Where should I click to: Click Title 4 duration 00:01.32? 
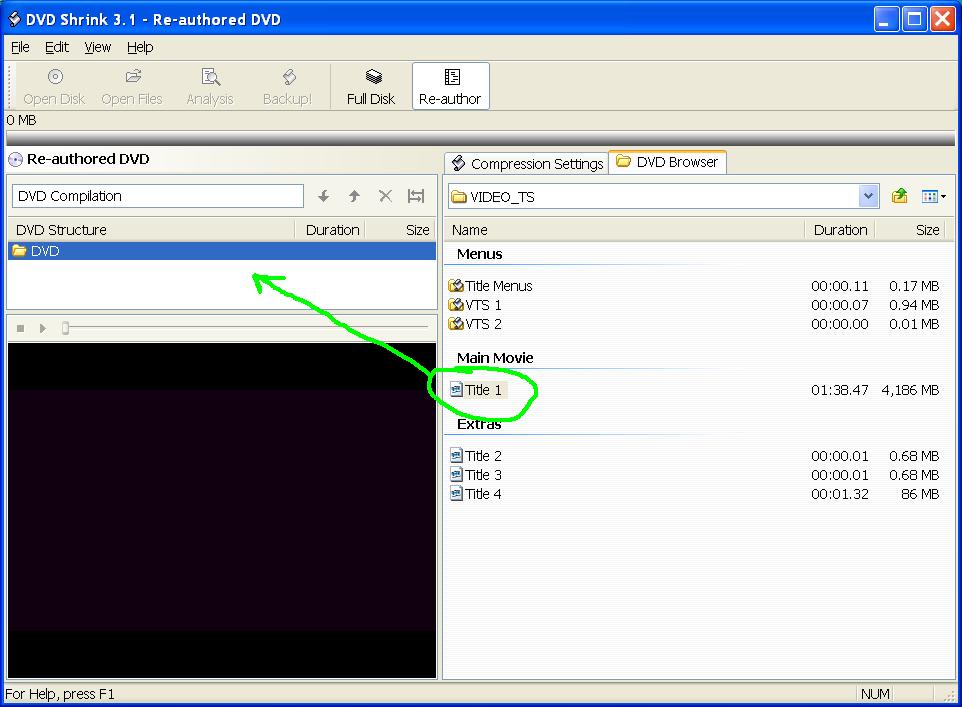coord(839,494)
